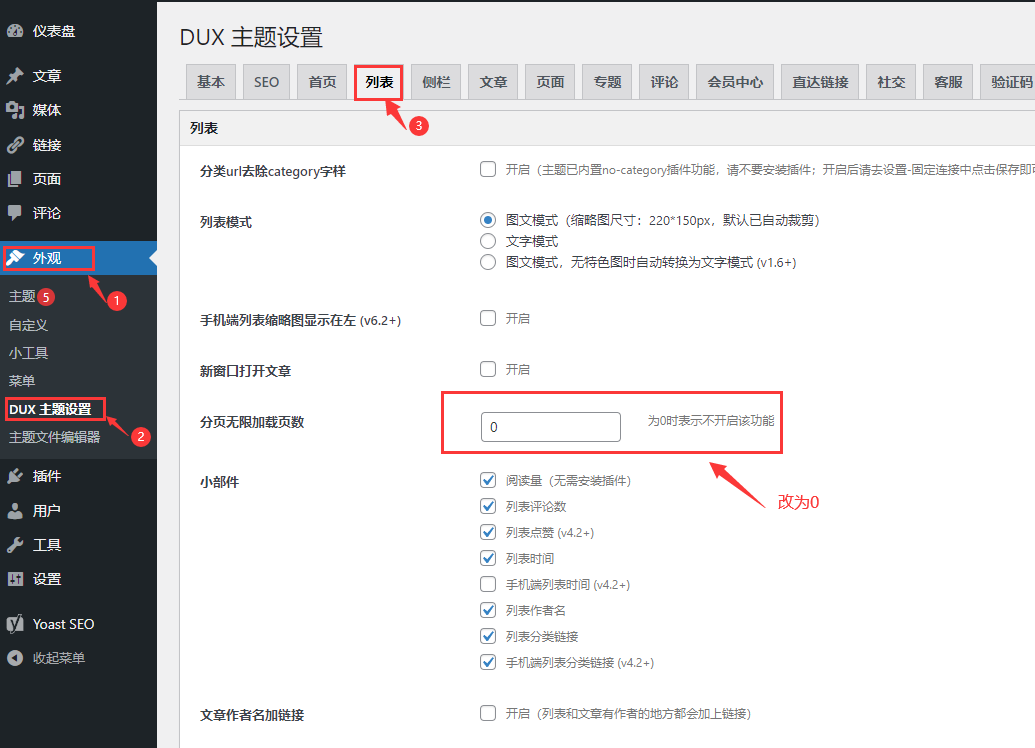This screenshot has height=748, width=1035.
Task: Open 用户 in the sidebar menu
Action: click(79, 510)
